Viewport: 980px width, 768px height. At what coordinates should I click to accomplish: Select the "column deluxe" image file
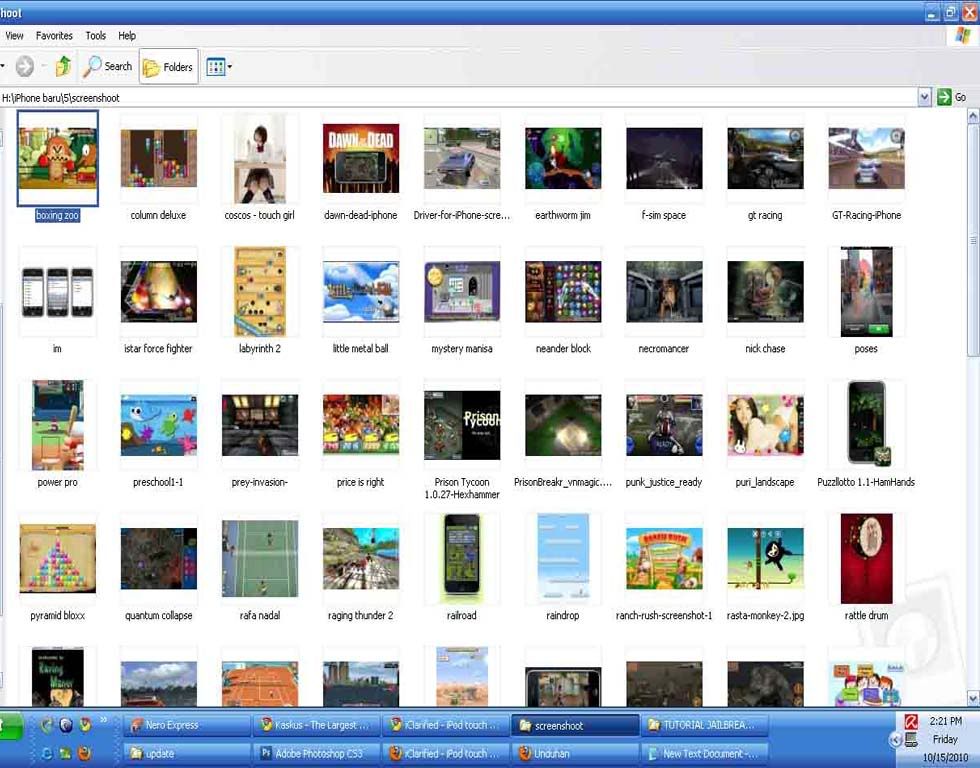pos(158,167)
